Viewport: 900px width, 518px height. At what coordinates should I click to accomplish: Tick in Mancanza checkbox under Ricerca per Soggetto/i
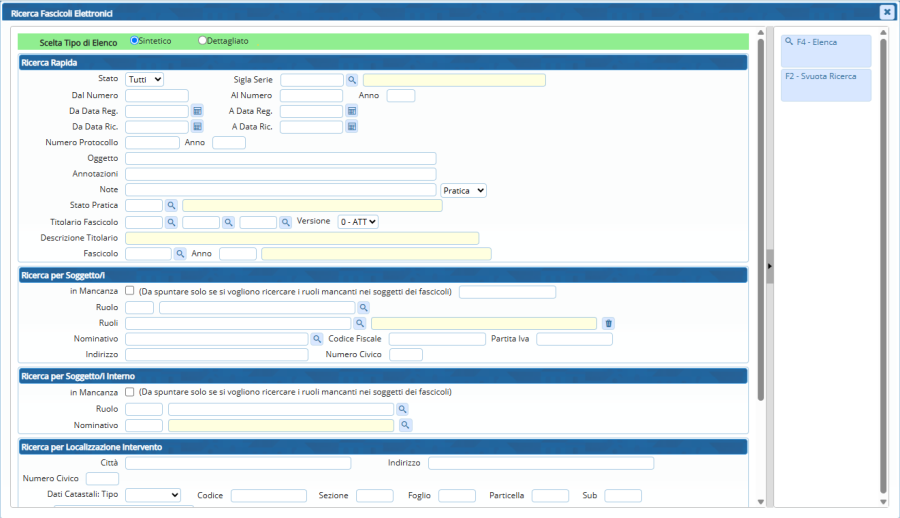pyautogui.click(x=130, y=291)
